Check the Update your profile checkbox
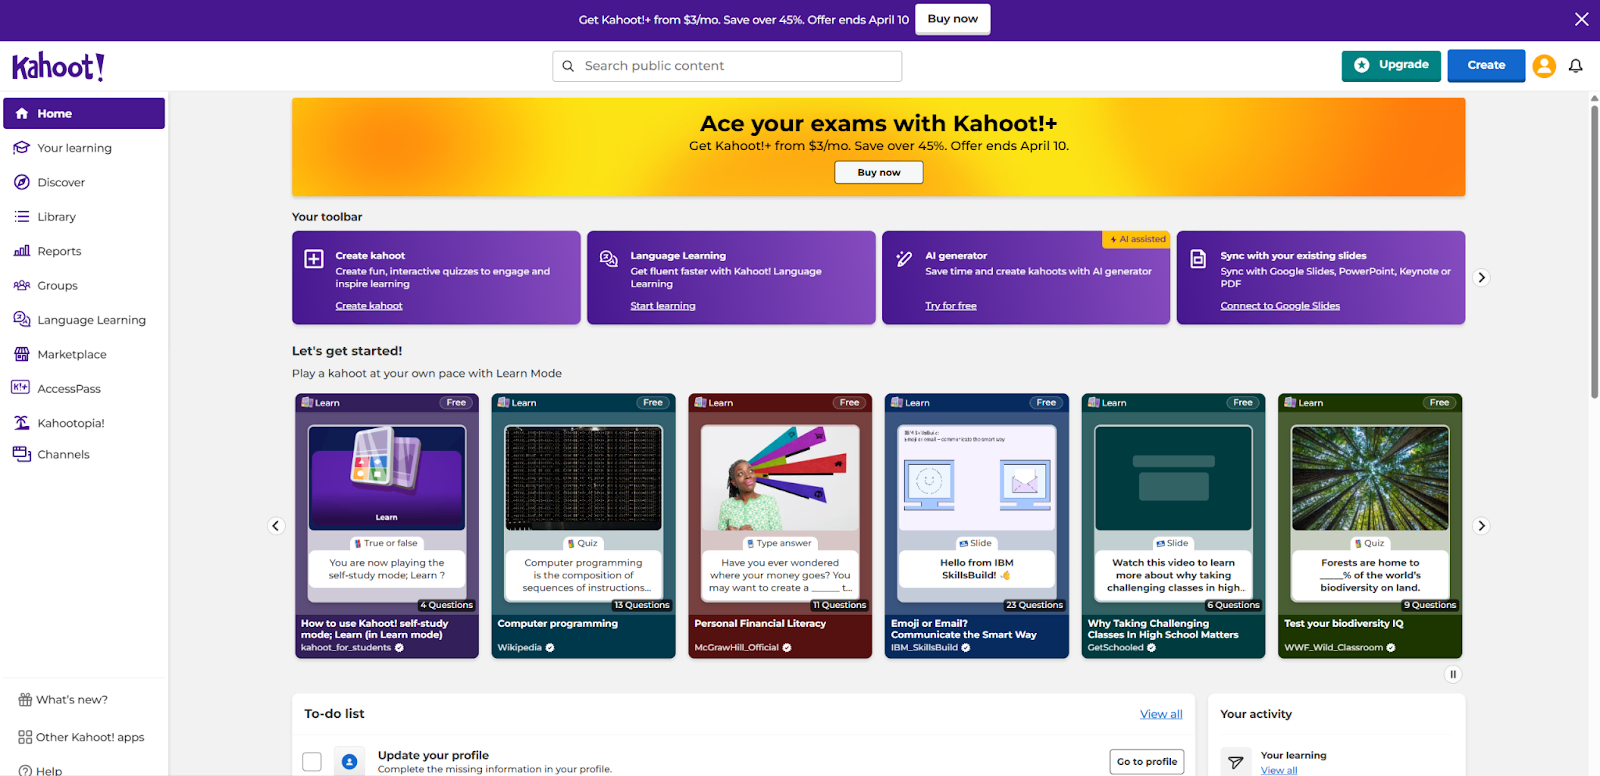The width and height of the screenshot is (1600, 776). point(312,762)
